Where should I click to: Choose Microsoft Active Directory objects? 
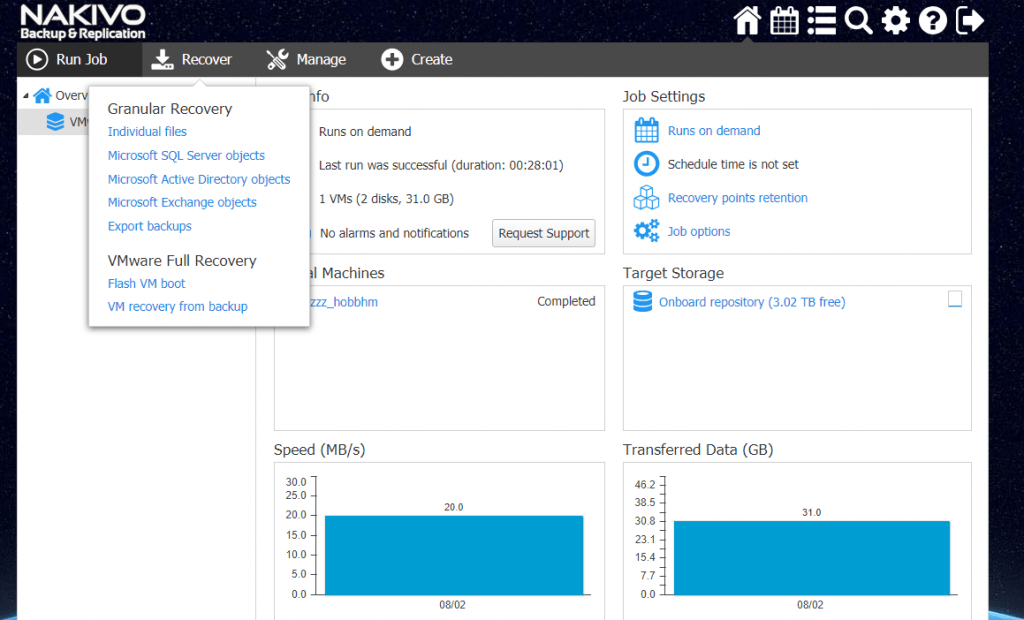click(x=199, y=179)
